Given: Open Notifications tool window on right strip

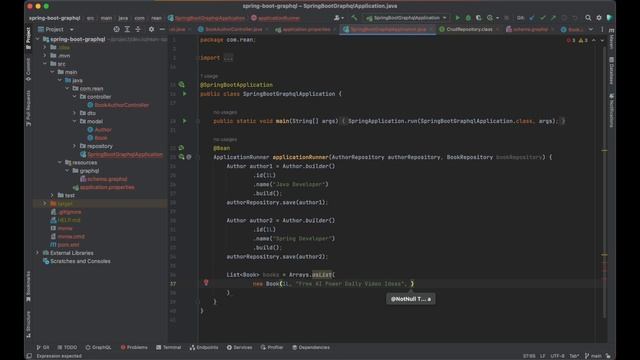Looking at the screenshot, I should [611, 110].
